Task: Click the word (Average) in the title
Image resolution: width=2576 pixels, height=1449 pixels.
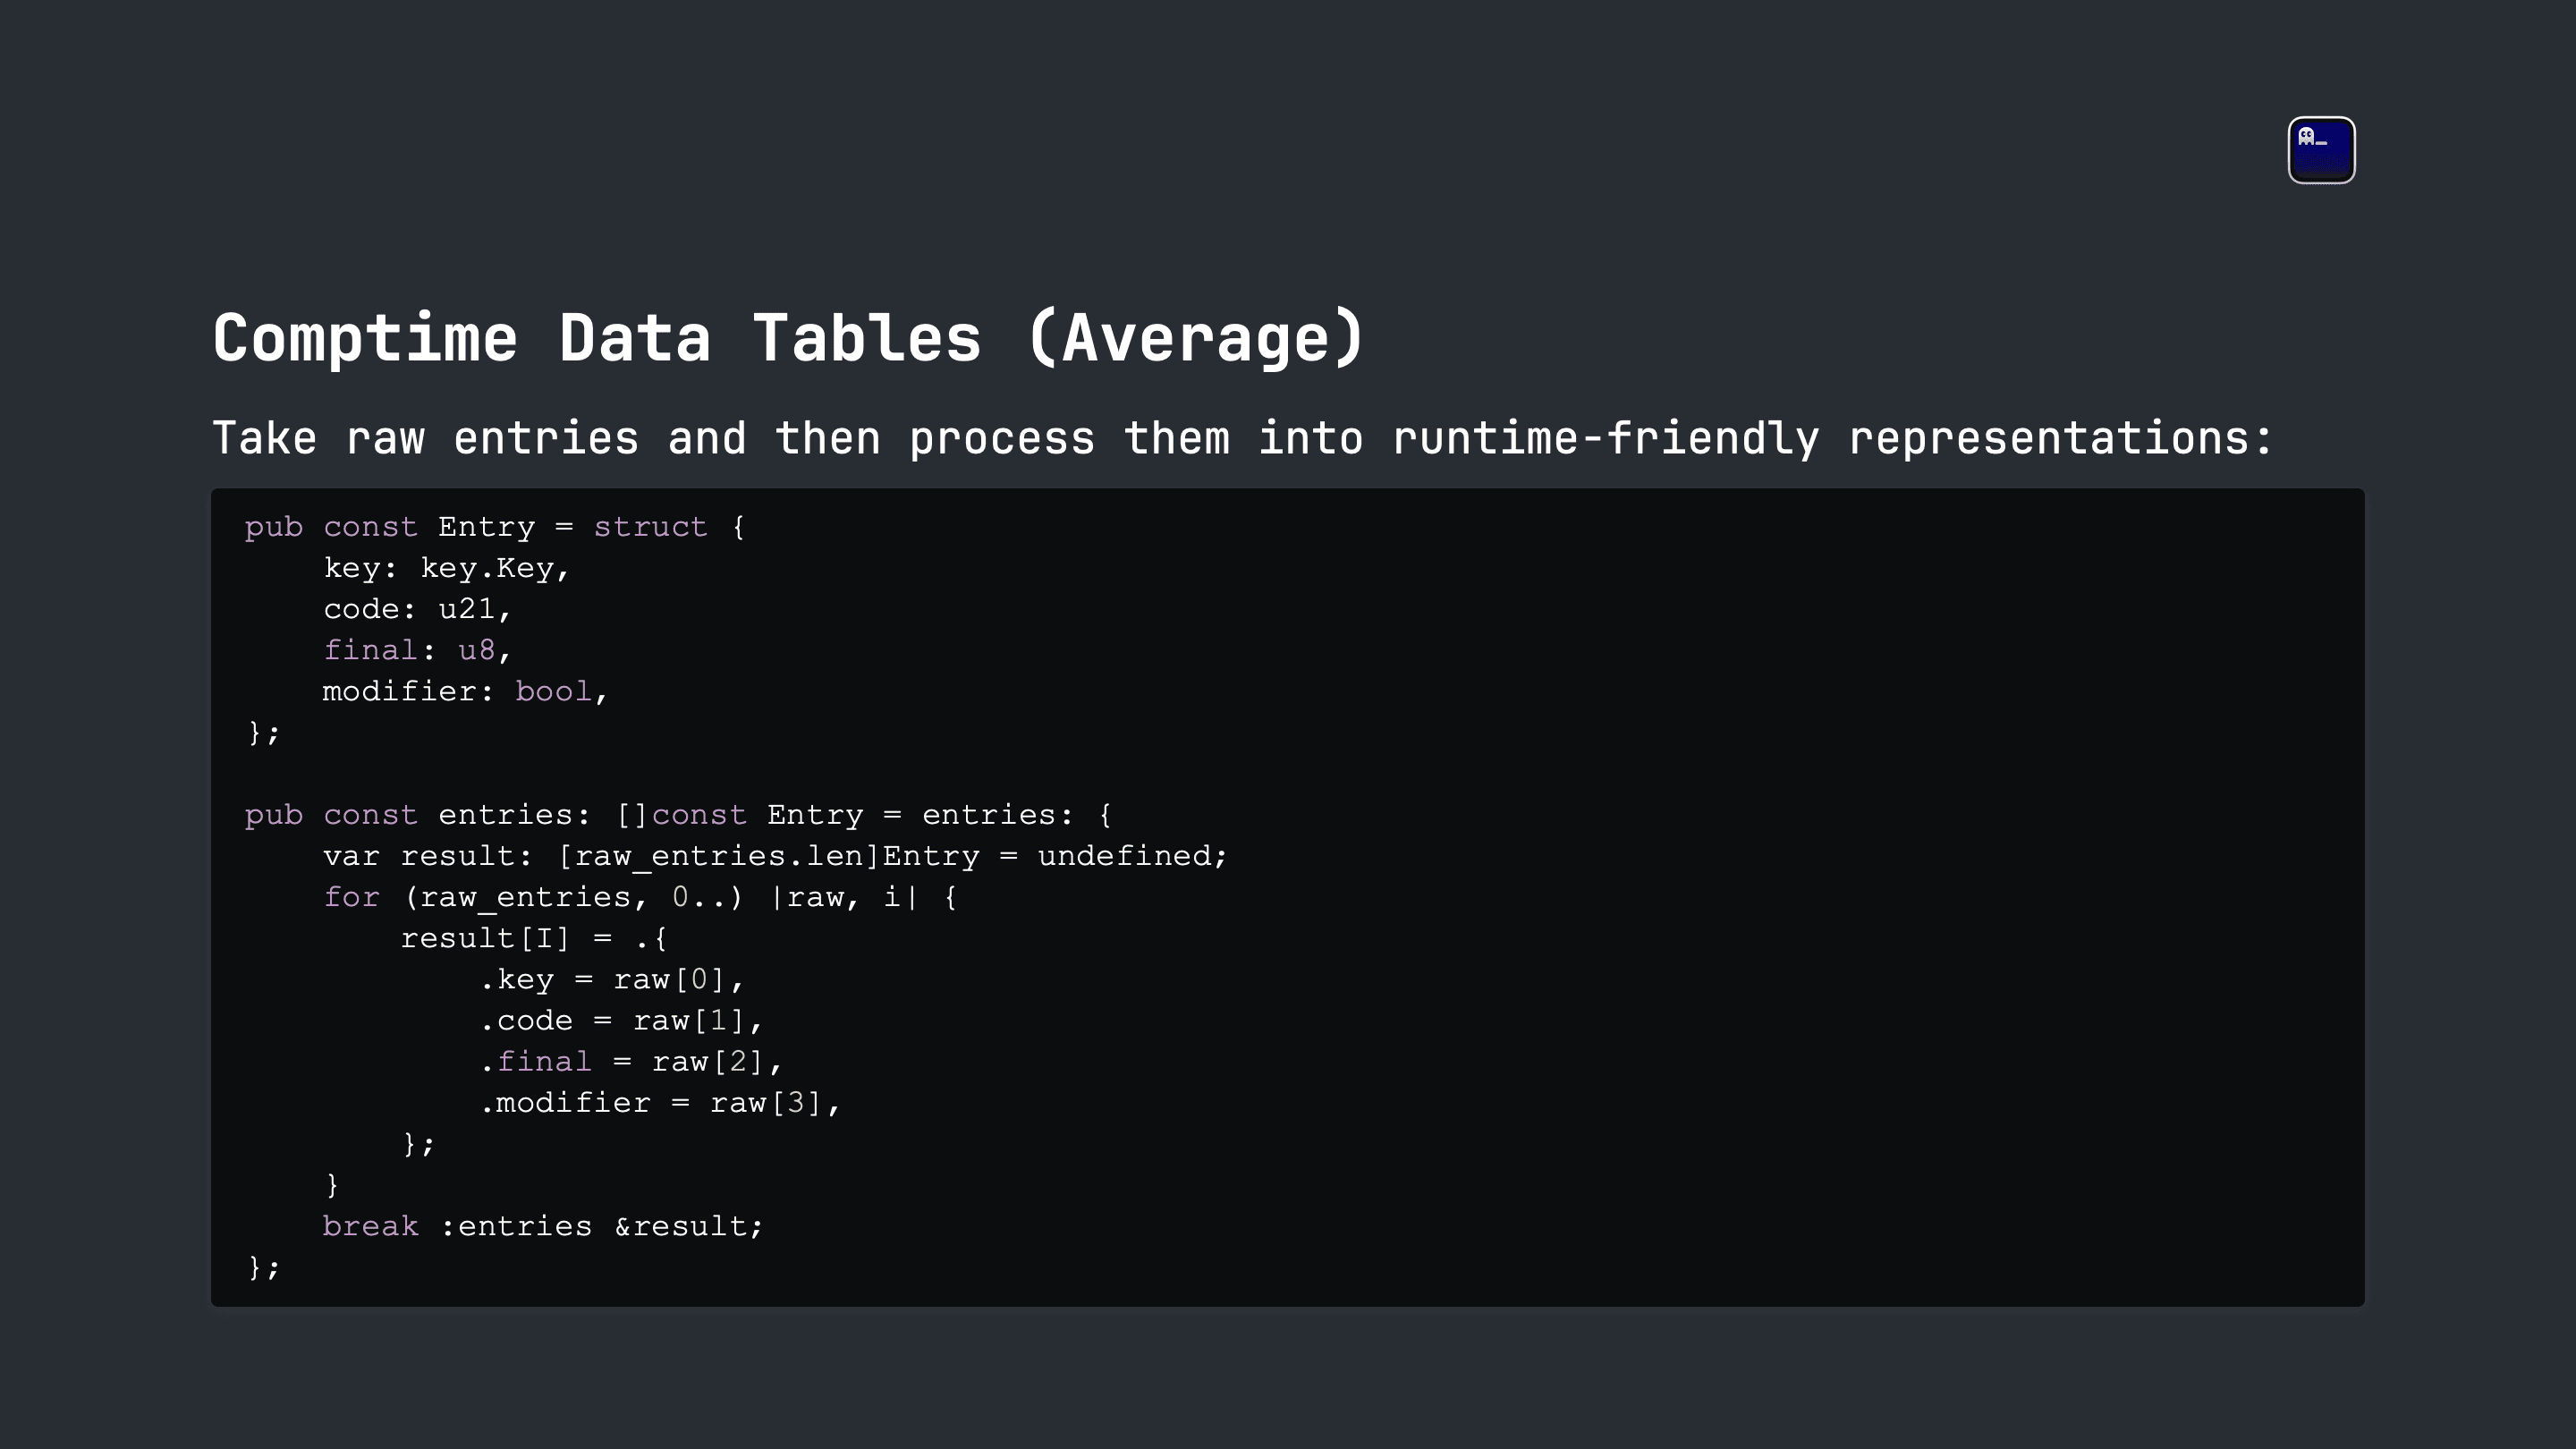Action: pyautogui.click(x=1196, y=338)
